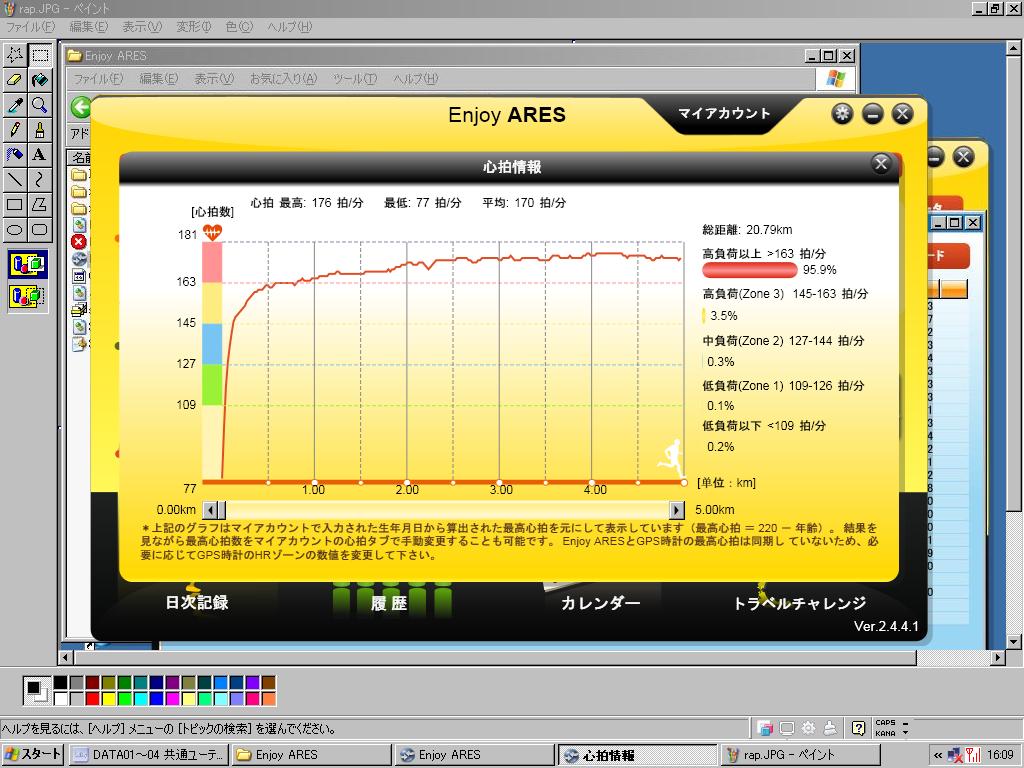Pick orange swatch at palette end
1024x768 pixels.
(268, 699)
